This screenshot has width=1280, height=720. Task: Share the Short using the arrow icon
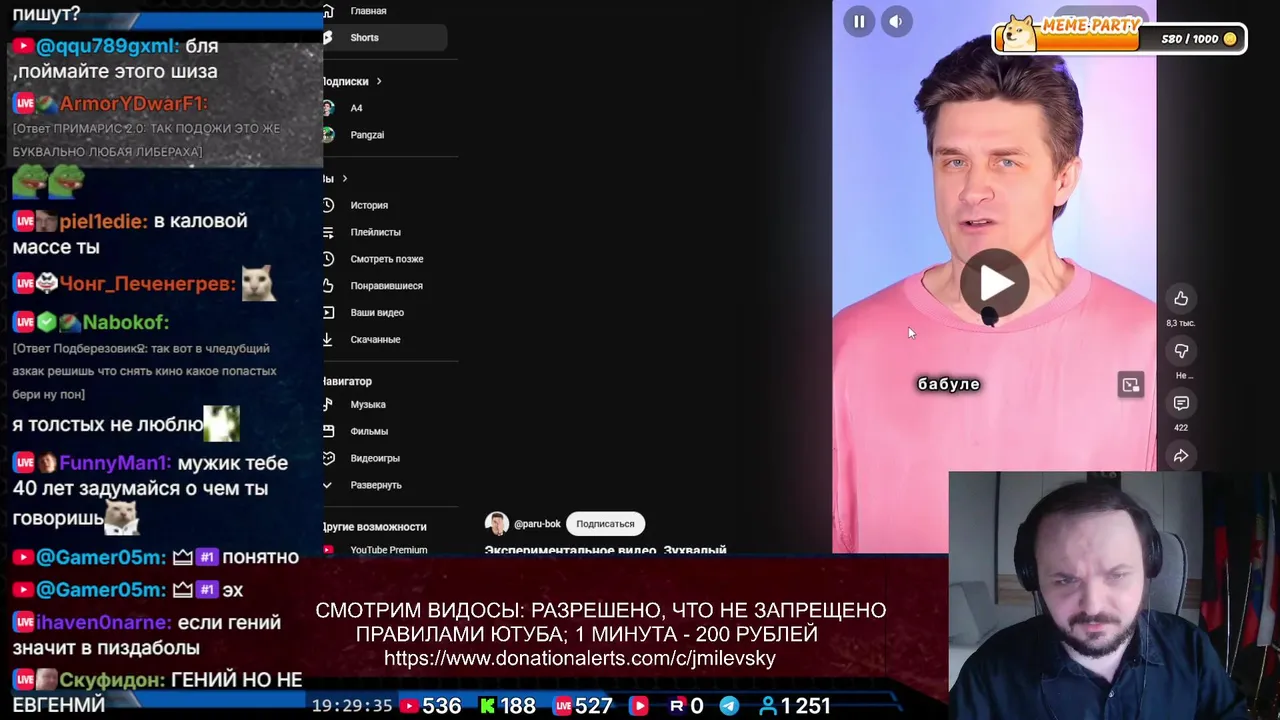pos(1181,456)
